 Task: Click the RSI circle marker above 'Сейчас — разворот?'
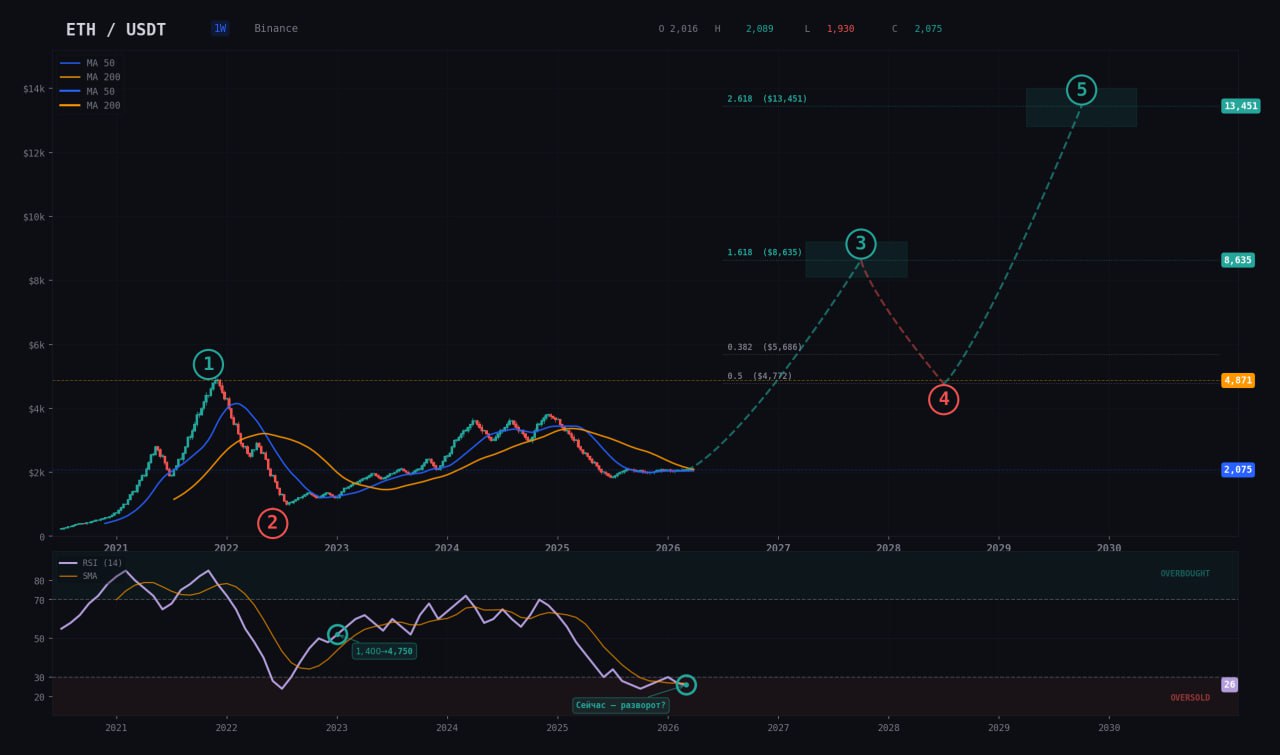pyautogui.click(x=685, y=685)
